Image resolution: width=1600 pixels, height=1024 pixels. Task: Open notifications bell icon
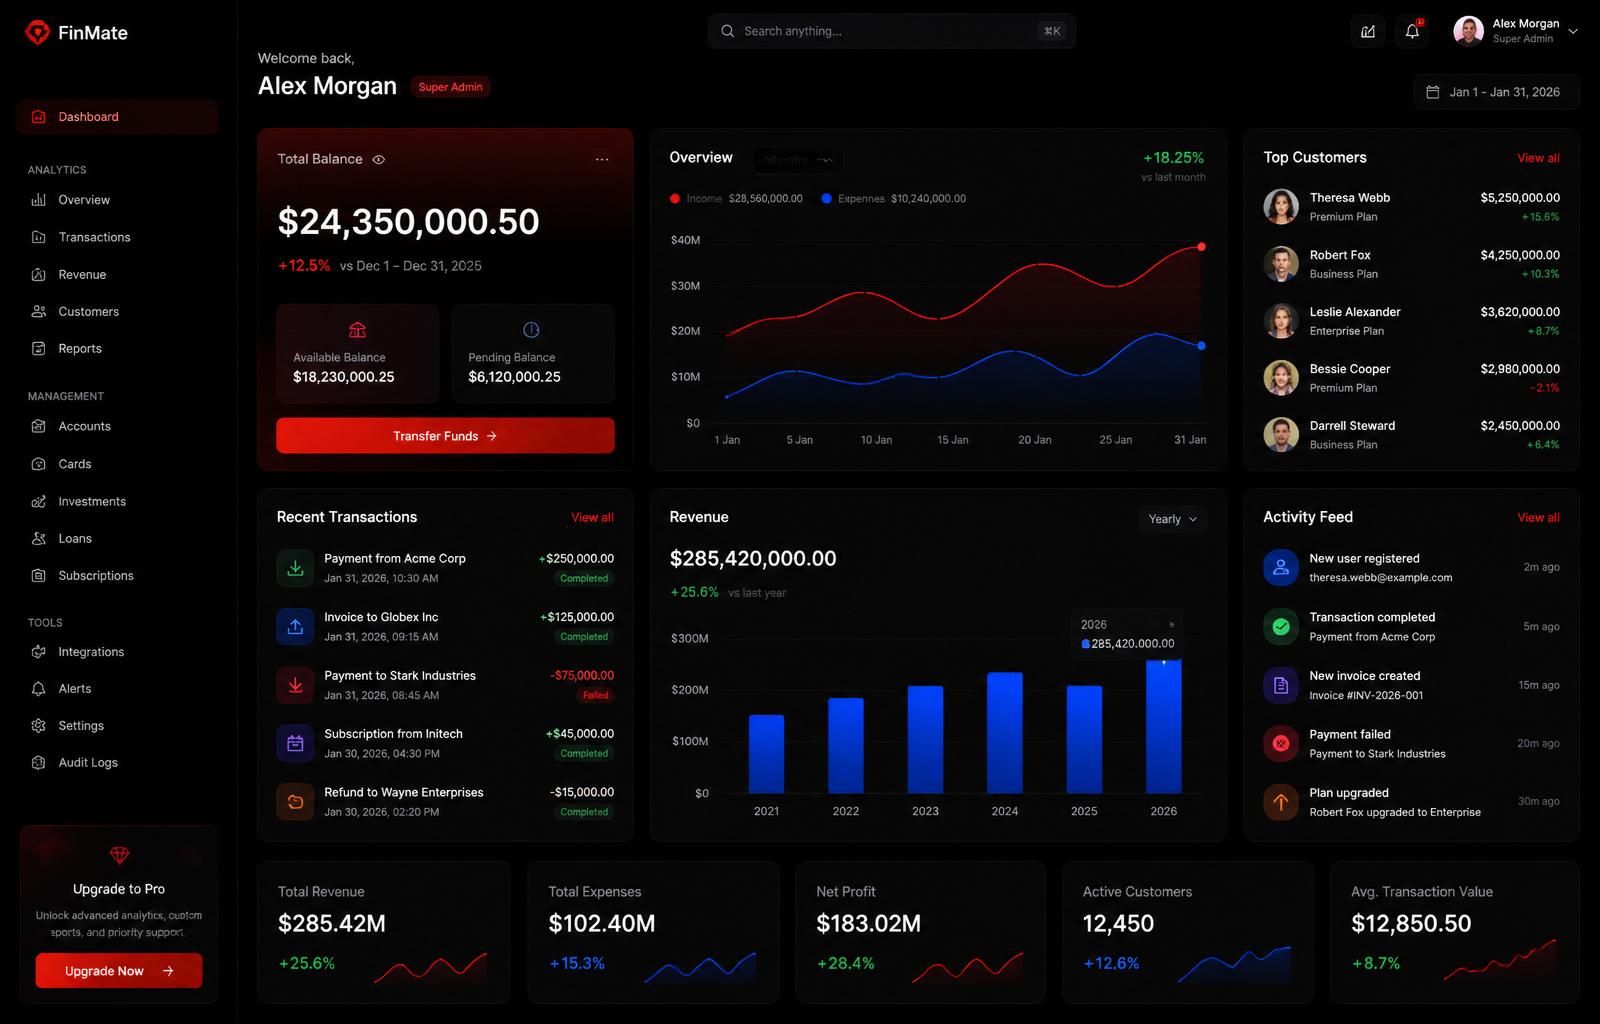point(1412,31)
